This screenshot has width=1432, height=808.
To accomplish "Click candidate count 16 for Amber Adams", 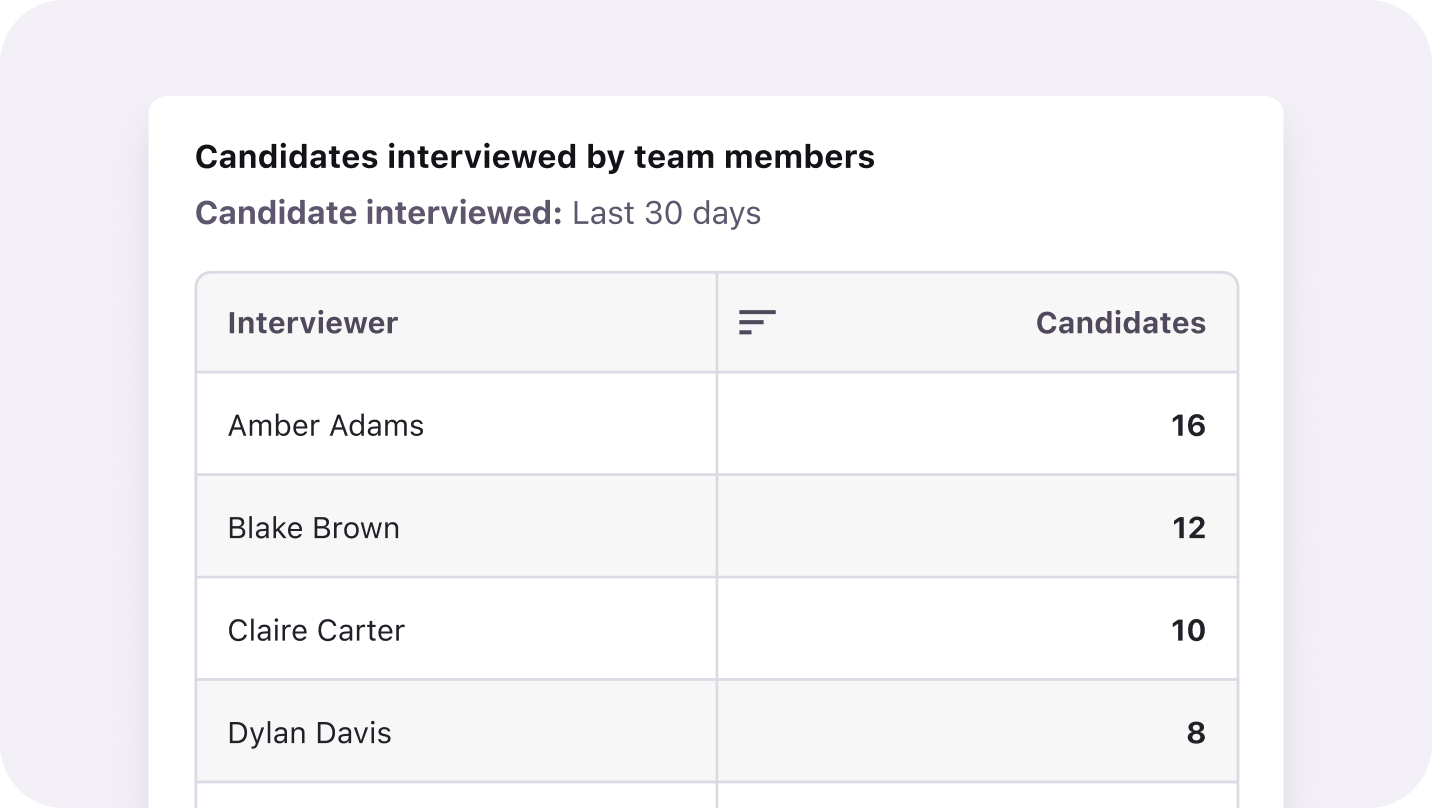I will tap(1188, 425).
